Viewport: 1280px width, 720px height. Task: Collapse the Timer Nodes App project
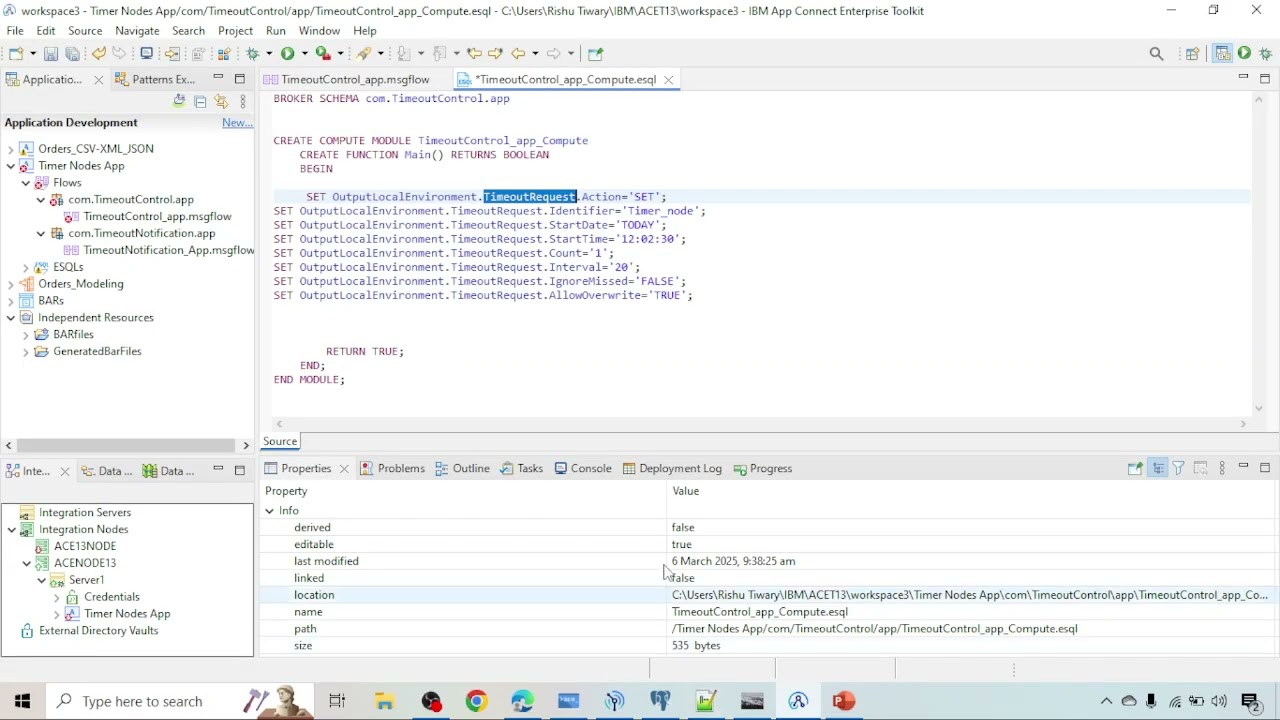[x=11, y=166]
